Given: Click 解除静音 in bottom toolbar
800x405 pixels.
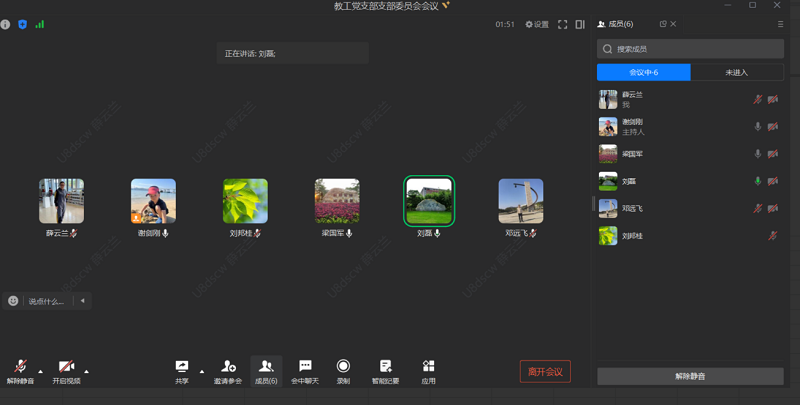Looking at the screenshot, I should (20, 372).
